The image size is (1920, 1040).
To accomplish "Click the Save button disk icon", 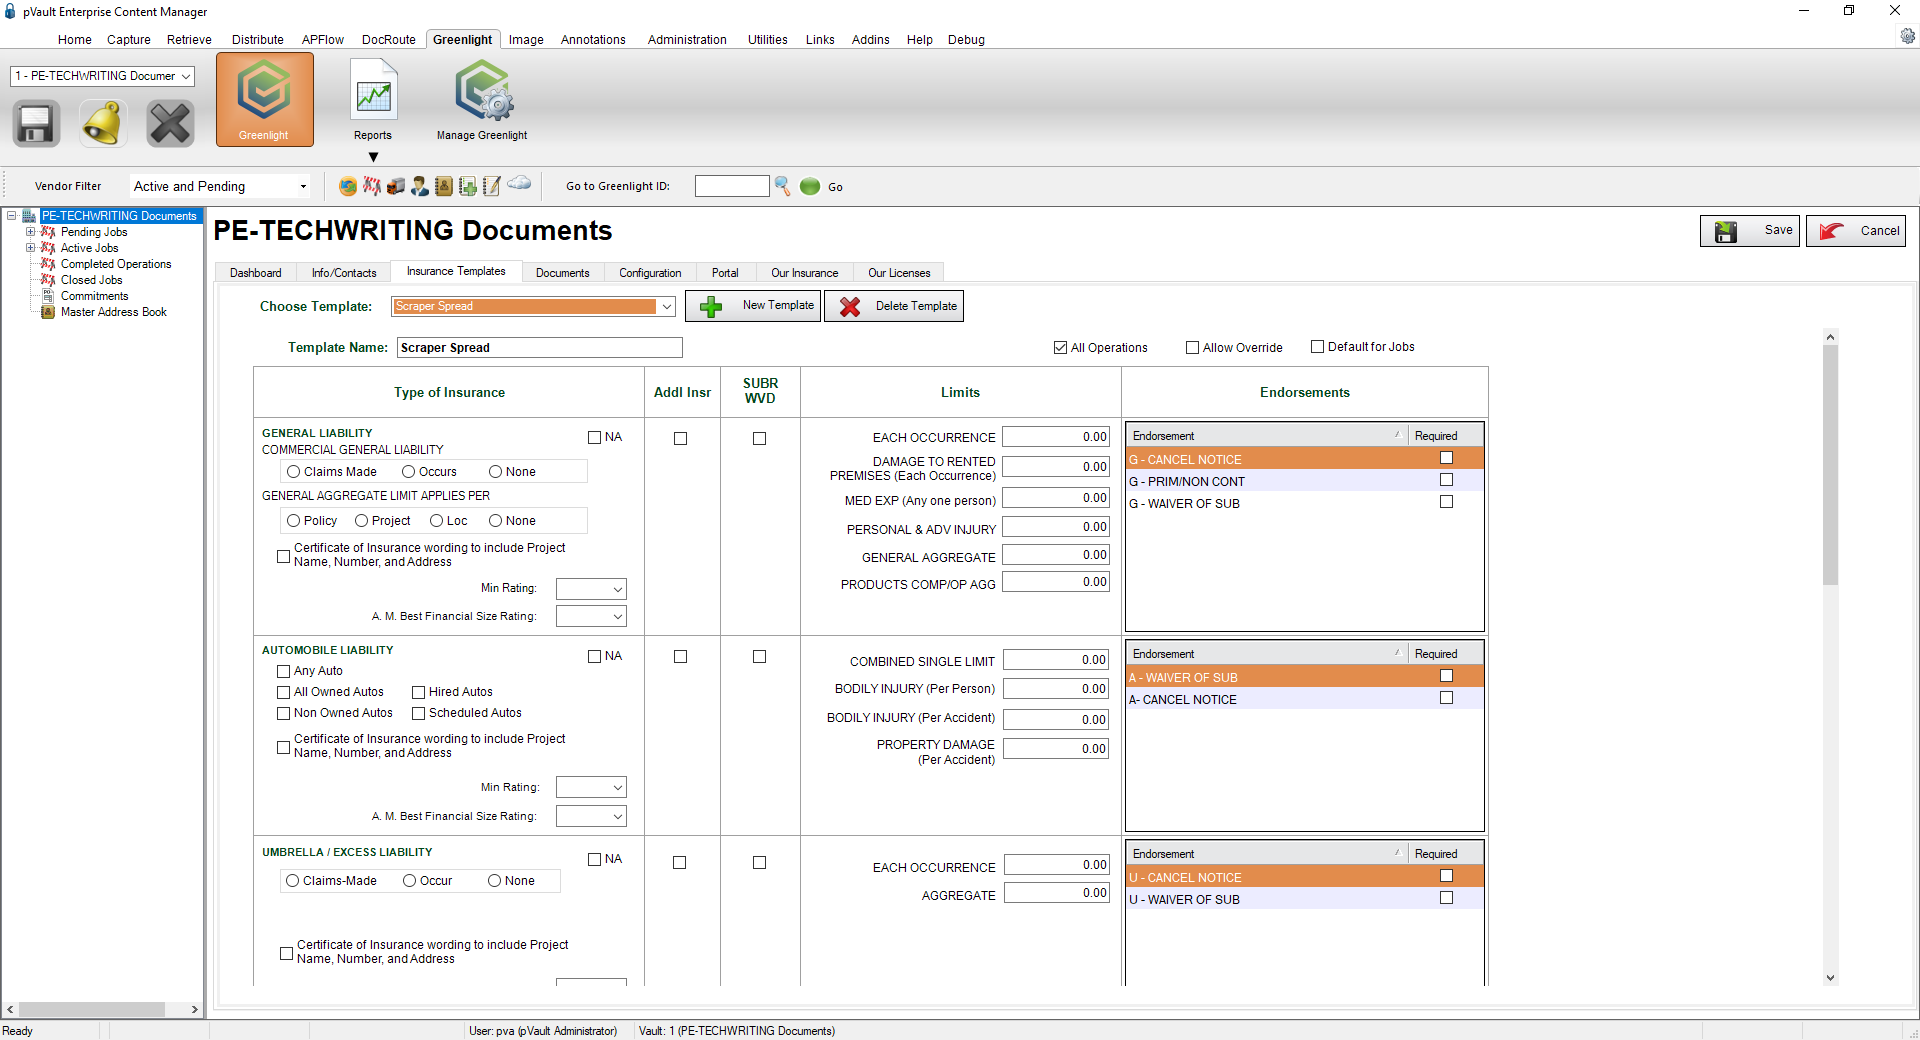I will click(x=1726, y=231).
